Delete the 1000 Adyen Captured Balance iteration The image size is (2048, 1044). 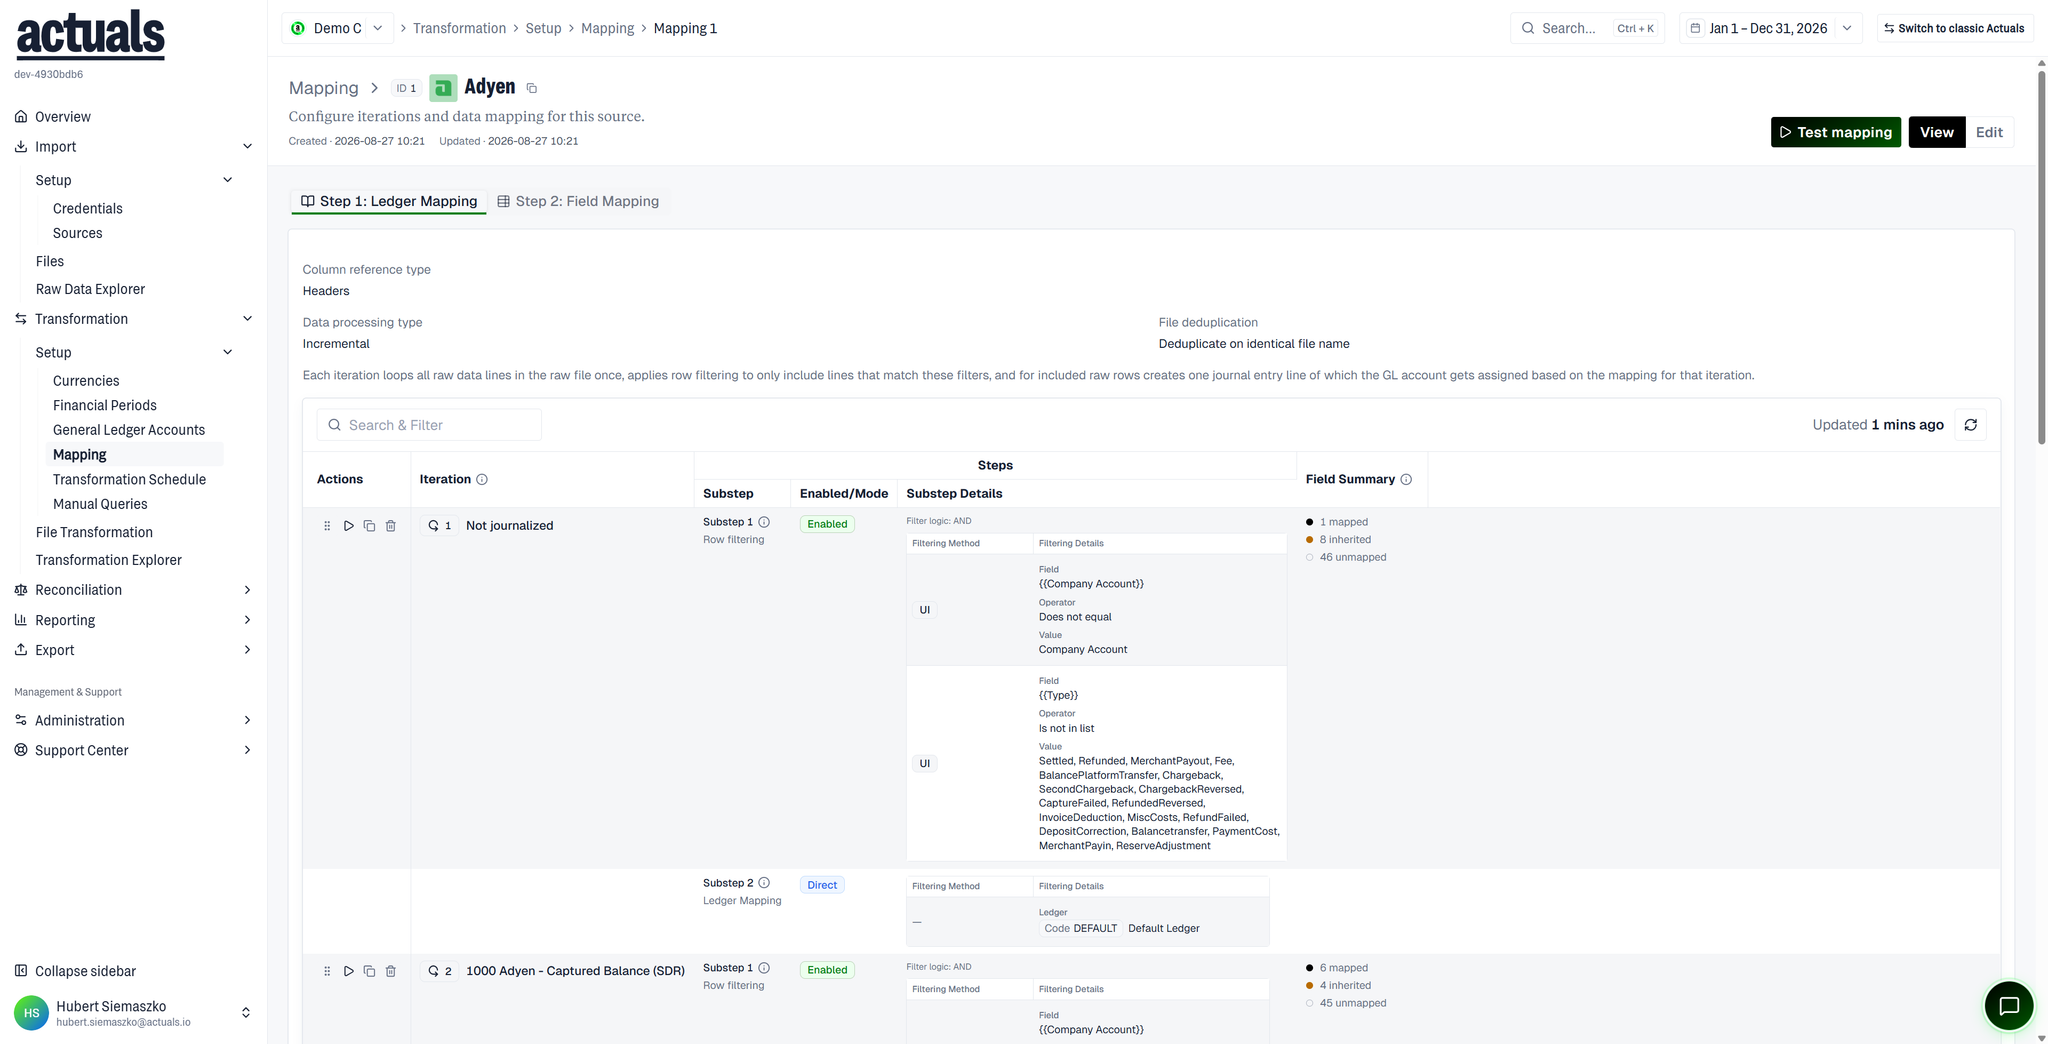click(x=391, y=971)
